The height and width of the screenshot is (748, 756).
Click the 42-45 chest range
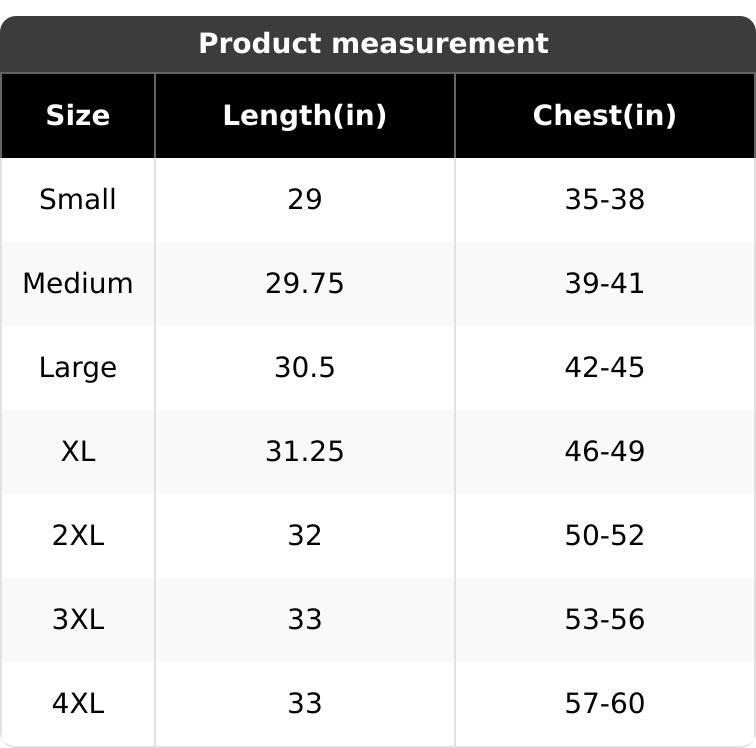click(604, 368)
